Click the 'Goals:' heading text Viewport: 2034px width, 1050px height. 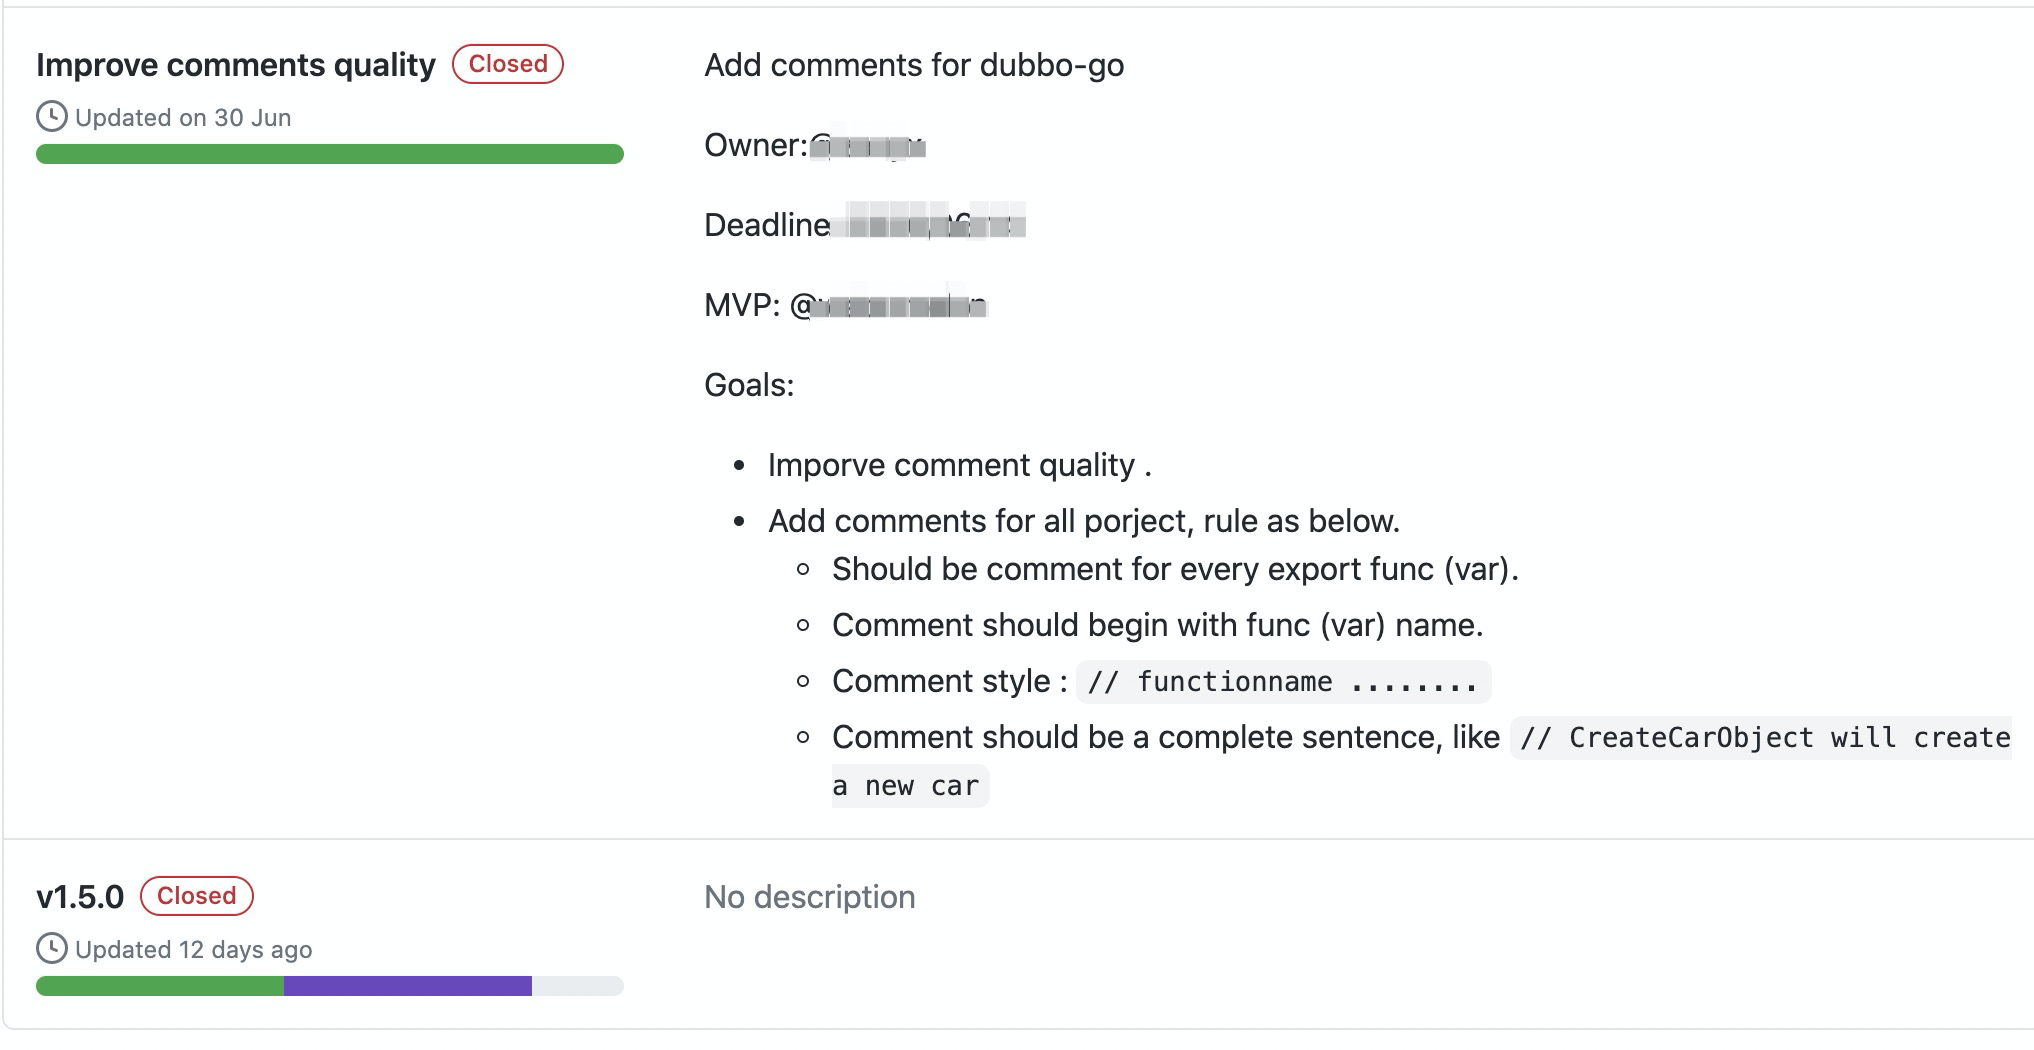click(x=749, y=385)
